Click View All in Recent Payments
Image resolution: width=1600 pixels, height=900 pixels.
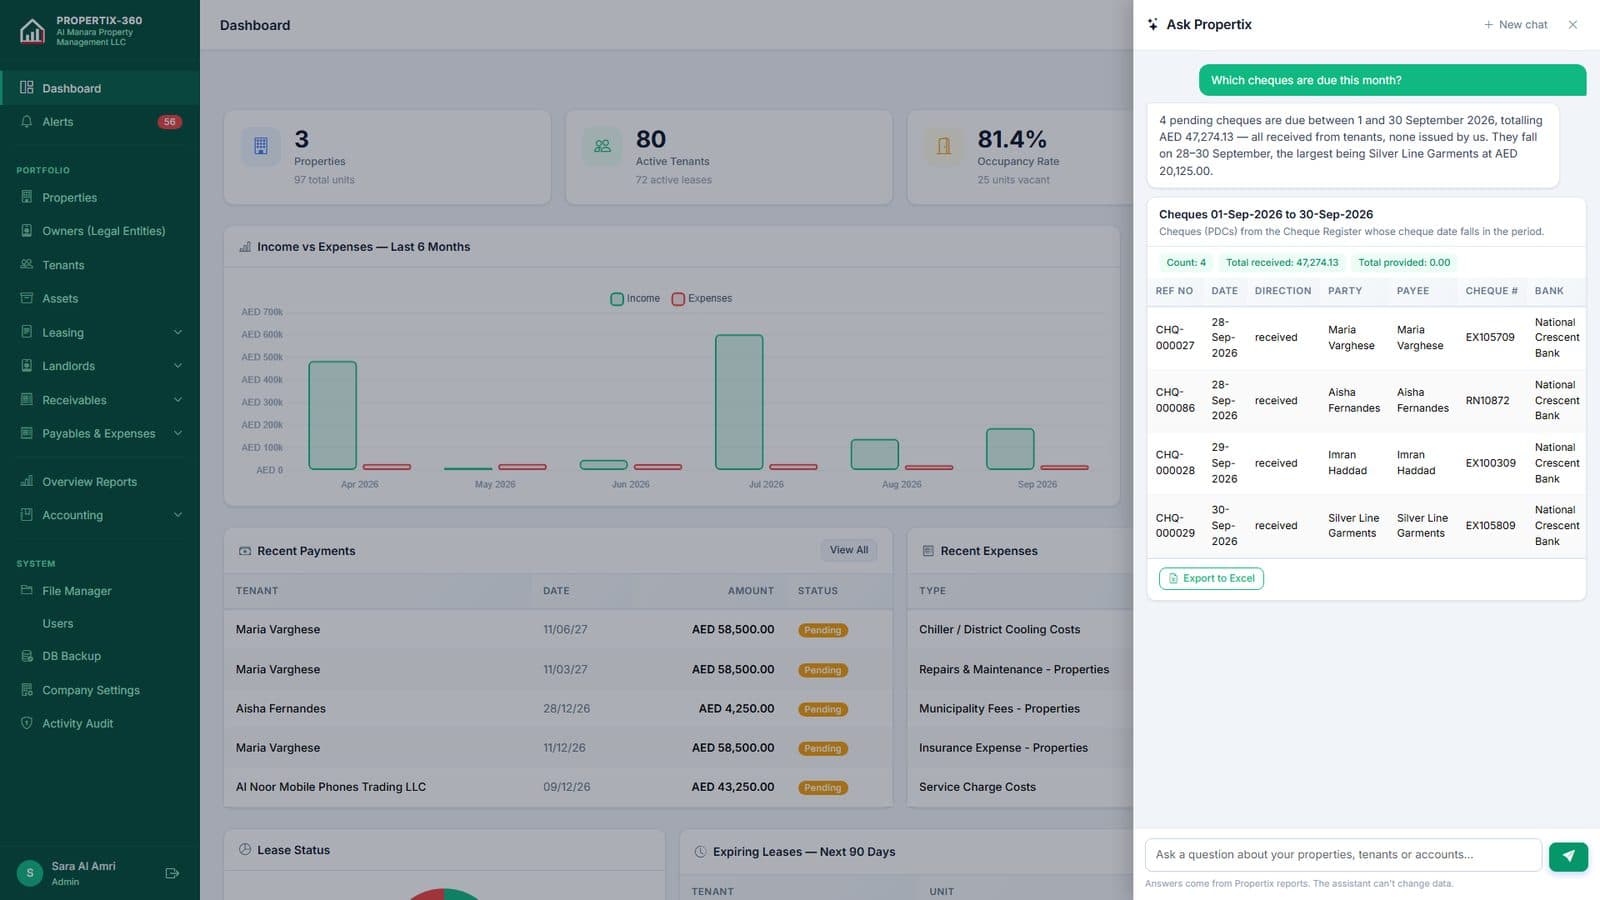click(x=849, y=550)
